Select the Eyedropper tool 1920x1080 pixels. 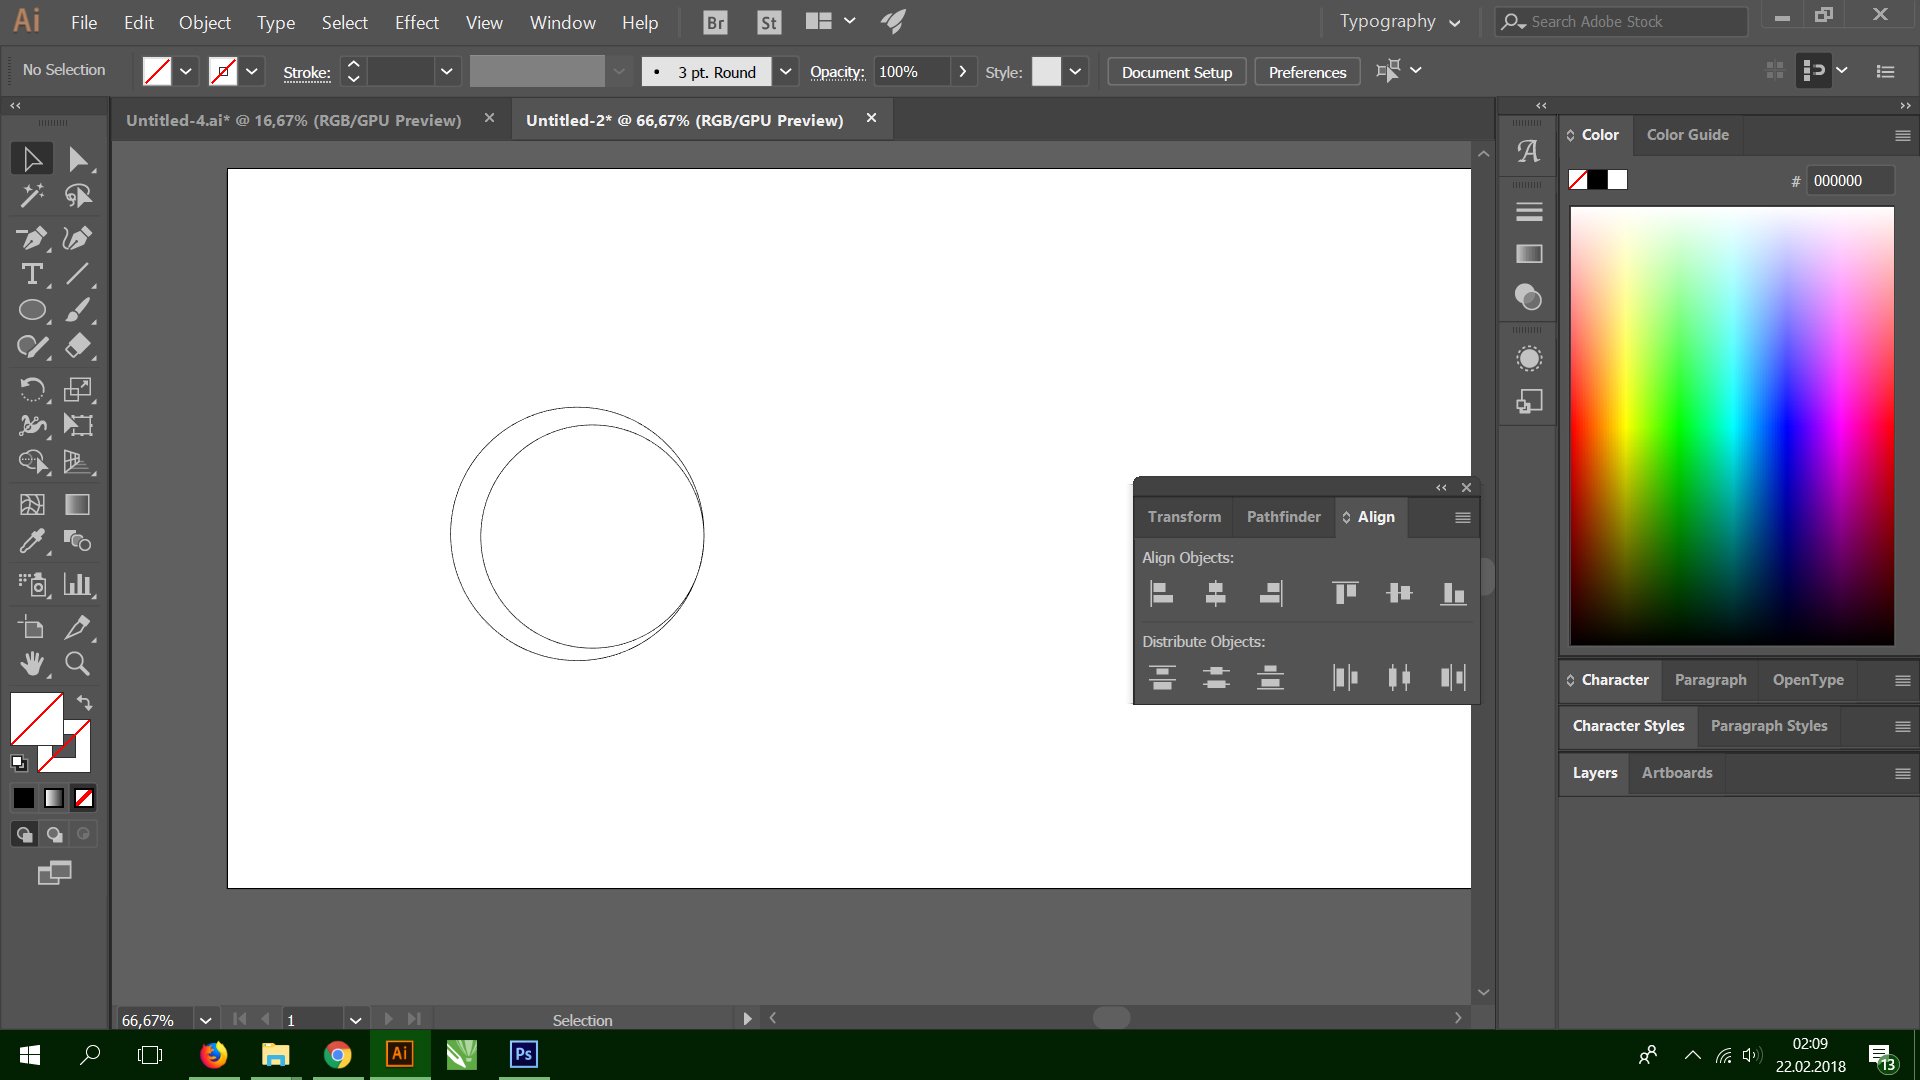[32, 541]
